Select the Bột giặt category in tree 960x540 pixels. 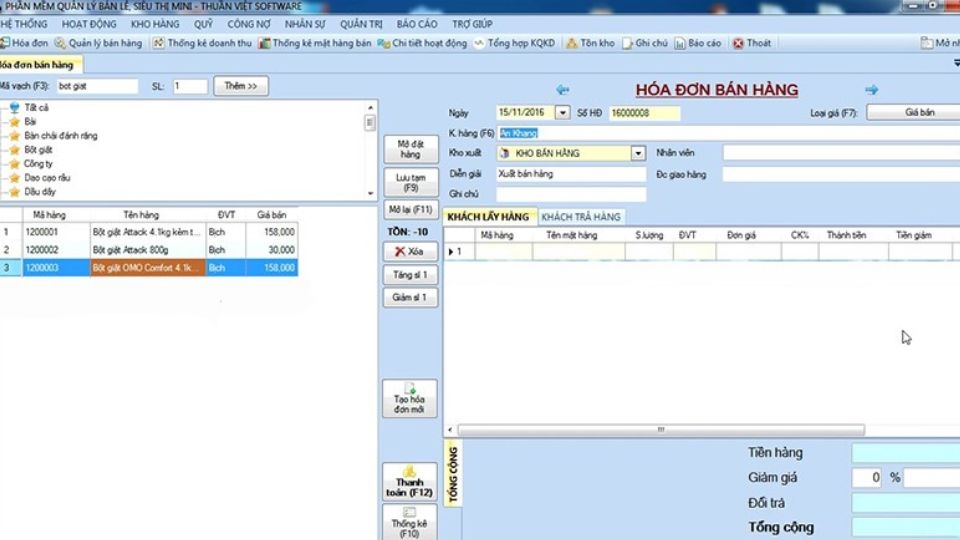pos(38,149)
